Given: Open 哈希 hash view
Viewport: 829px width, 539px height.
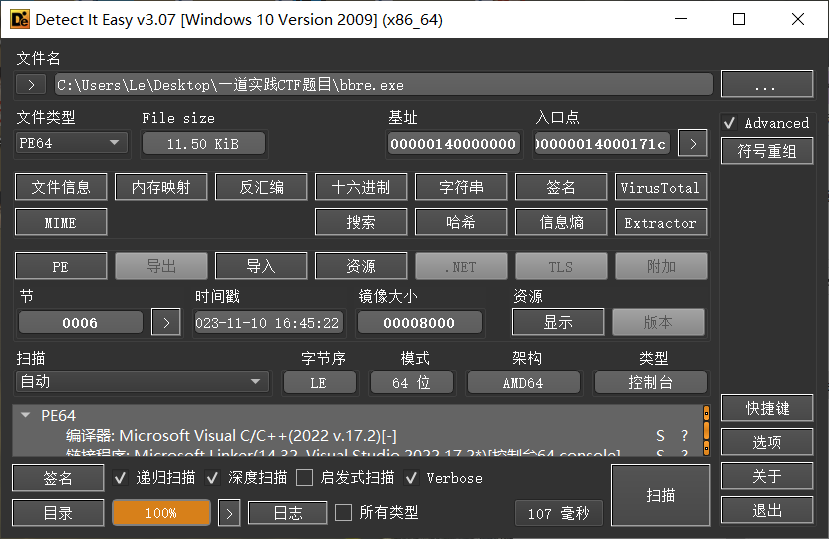Looking at the screenshot, I should point(460,222).
